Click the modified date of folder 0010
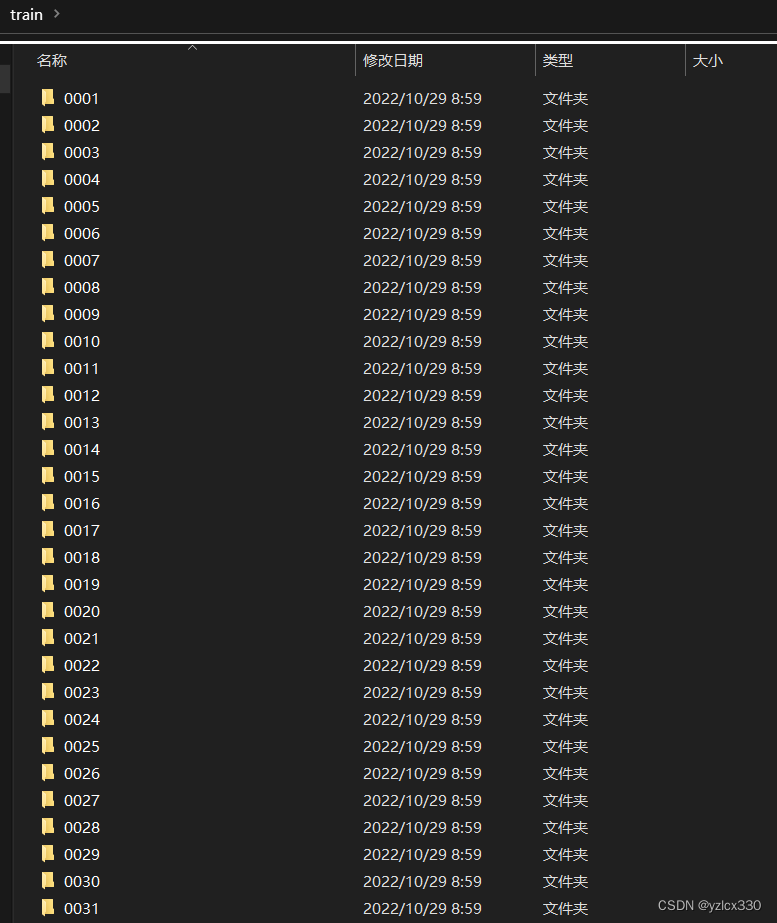 [422, 341]
